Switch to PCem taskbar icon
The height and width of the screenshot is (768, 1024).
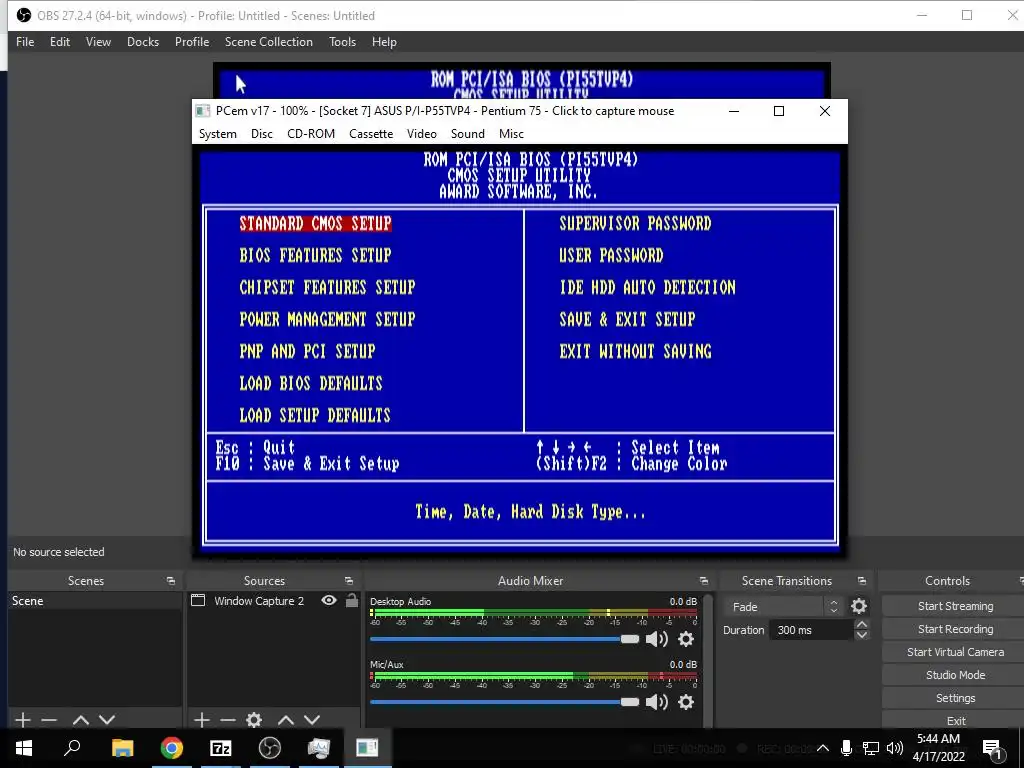(x=367, y=748)
